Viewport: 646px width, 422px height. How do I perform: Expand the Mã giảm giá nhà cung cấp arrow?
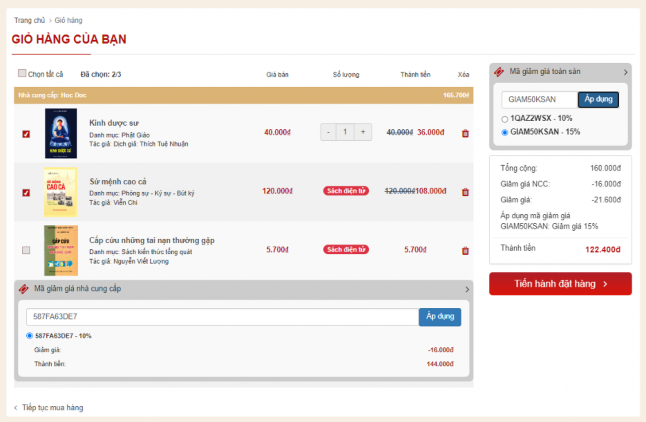point(466,289)
